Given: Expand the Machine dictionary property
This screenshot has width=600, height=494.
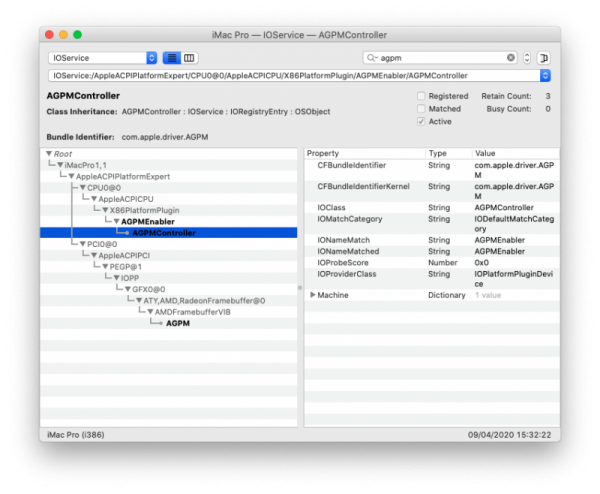Looking at the screenshot, I should pyautogui.click(x=313, y=295).
